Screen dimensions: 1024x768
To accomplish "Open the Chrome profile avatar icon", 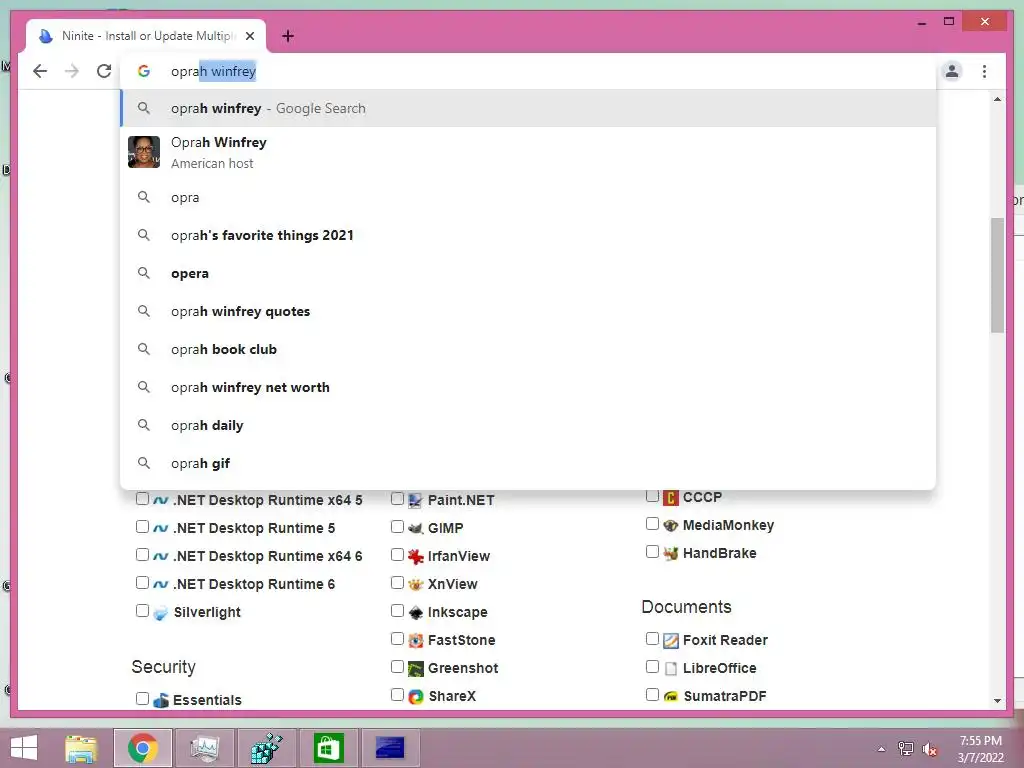I will (952, 71).
